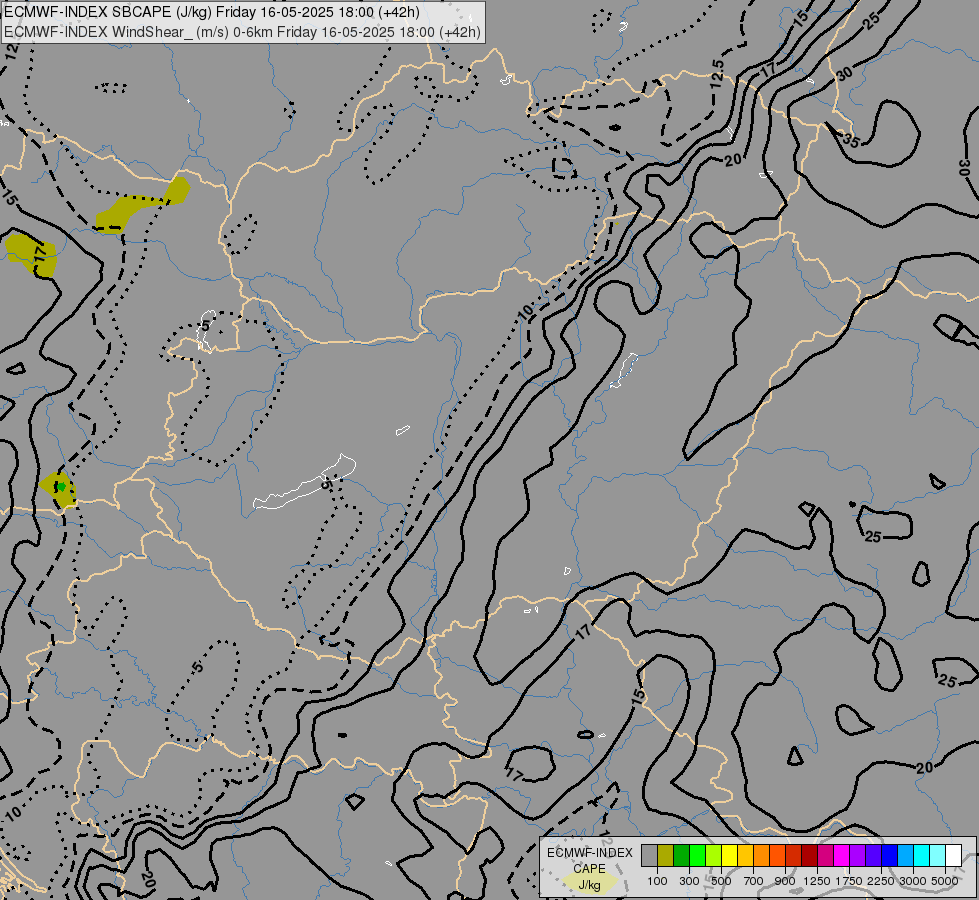Screen dimensions: 979x900
Task: Click the legend value 1750
Action: tap(849, 881)
